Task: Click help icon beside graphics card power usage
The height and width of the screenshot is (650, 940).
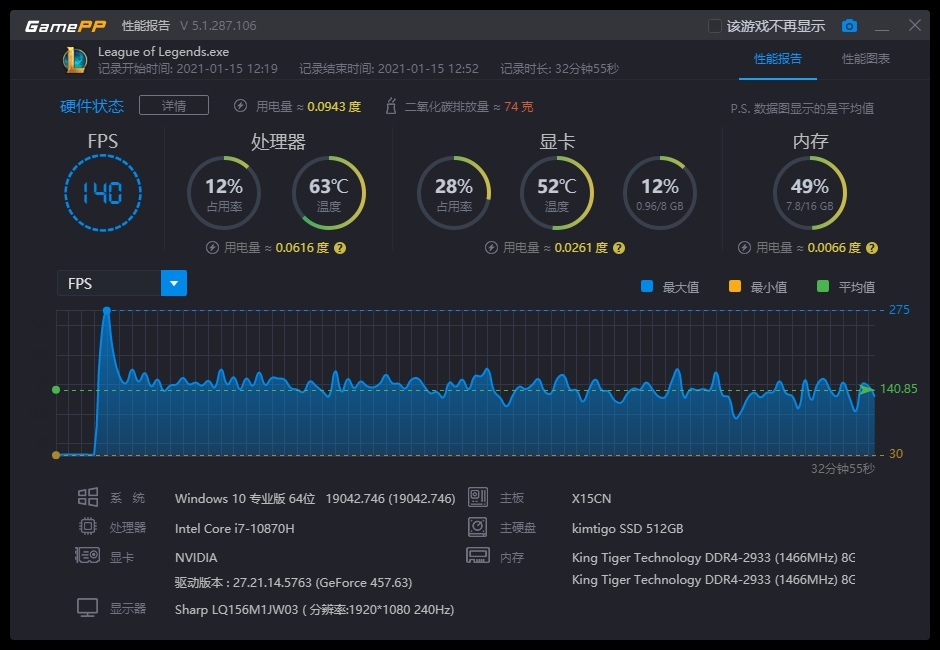Action: 619,248
